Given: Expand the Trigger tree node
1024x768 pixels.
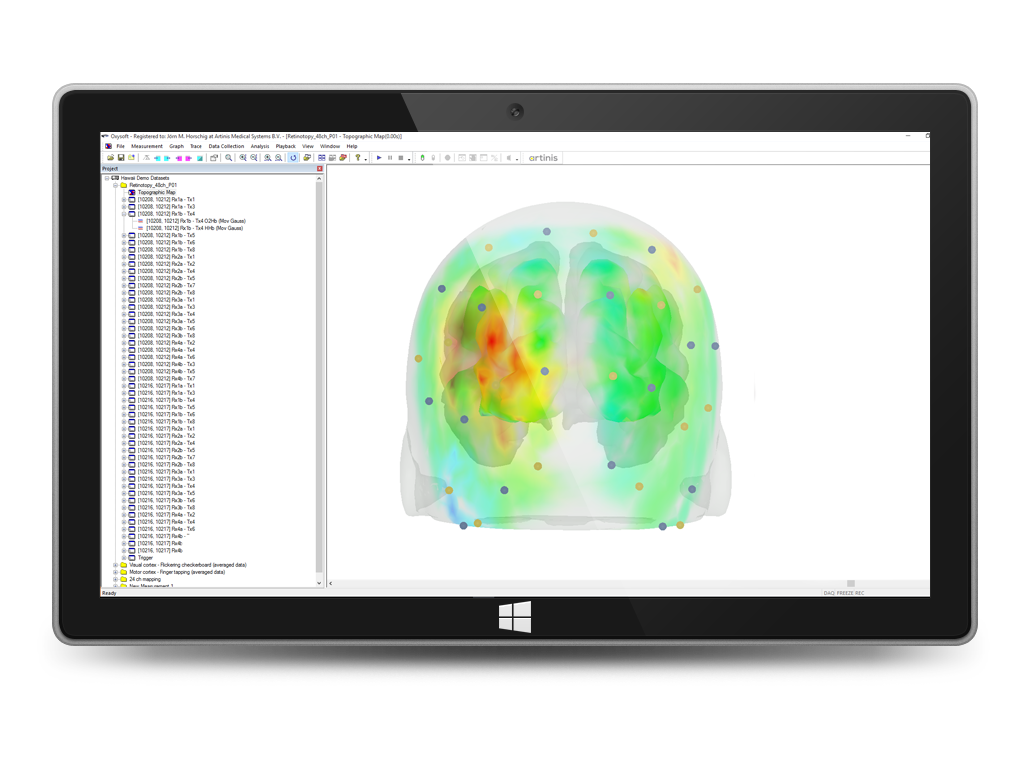Looking at the screenshot, I should 124,558.
